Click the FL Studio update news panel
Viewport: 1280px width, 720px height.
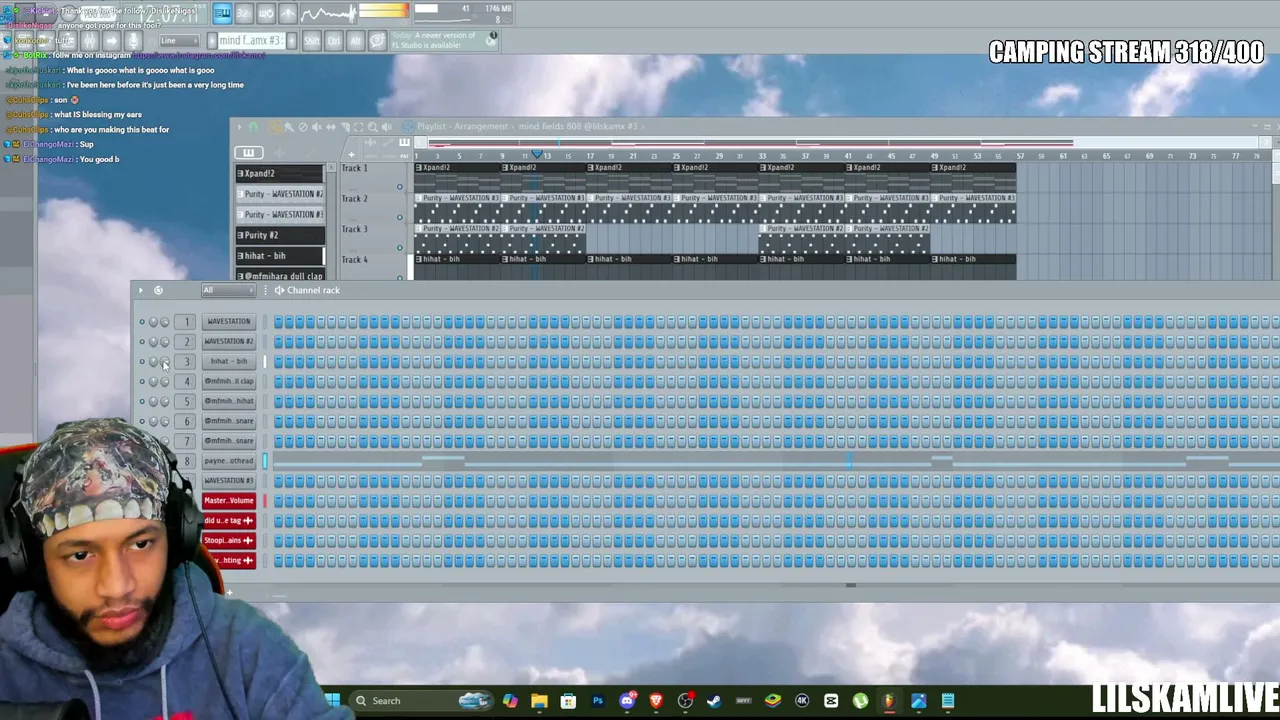tap(444, 41)
